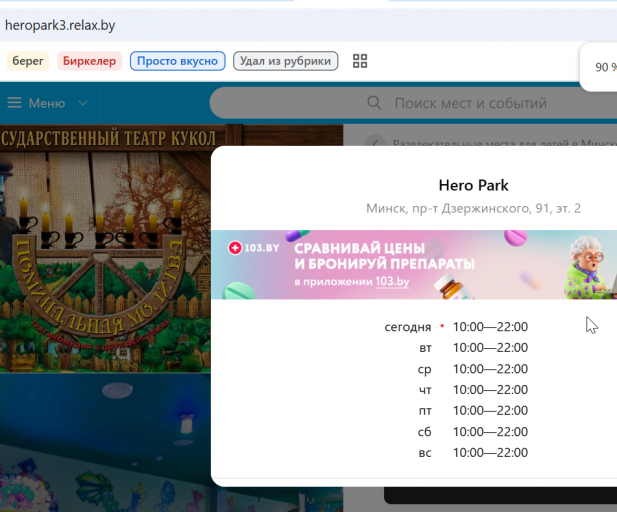Open the hamburger Меню icon
This screenshot has width=617, height=512.
(x=15, y=103)
